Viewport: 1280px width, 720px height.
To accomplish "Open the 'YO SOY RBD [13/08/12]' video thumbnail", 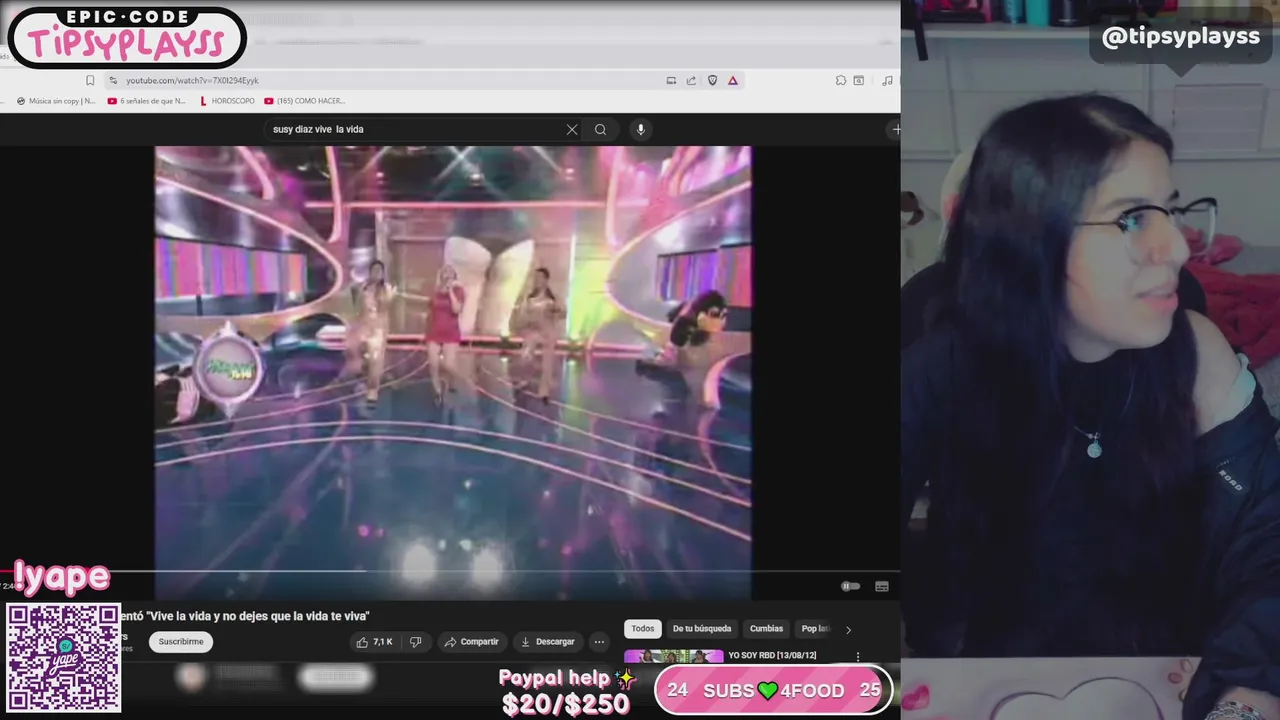I will 674,656.
